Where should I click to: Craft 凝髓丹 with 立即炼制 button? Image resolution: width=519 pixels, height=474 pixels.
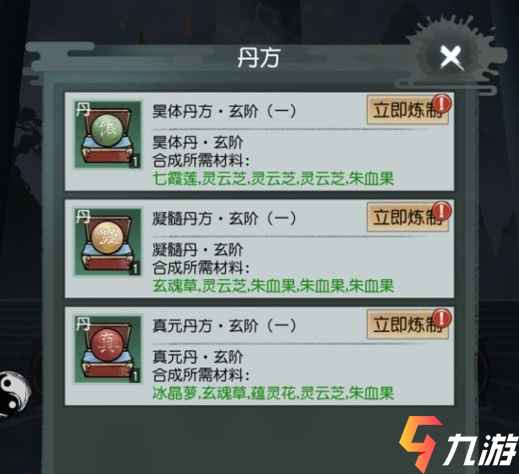407,218
